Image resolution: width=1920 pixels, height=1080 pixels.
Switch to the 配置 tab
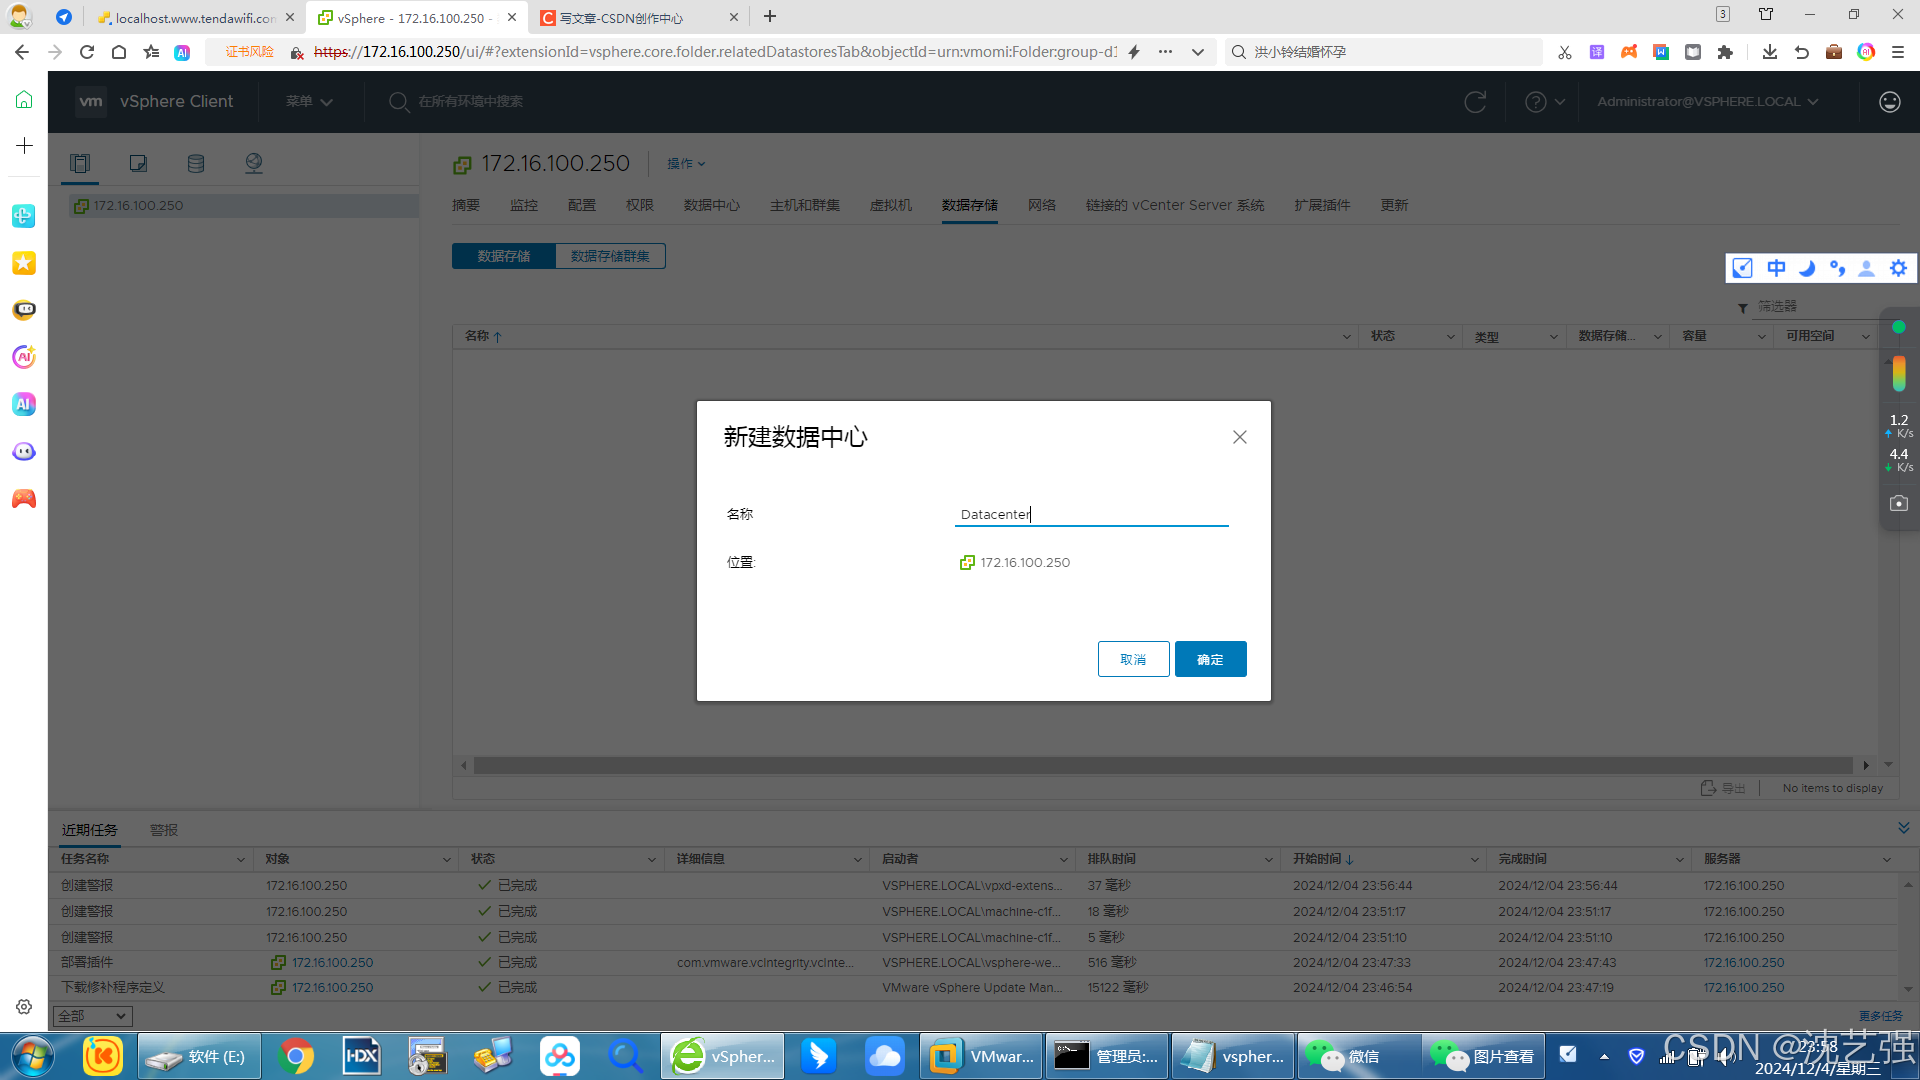pos(582,205)
